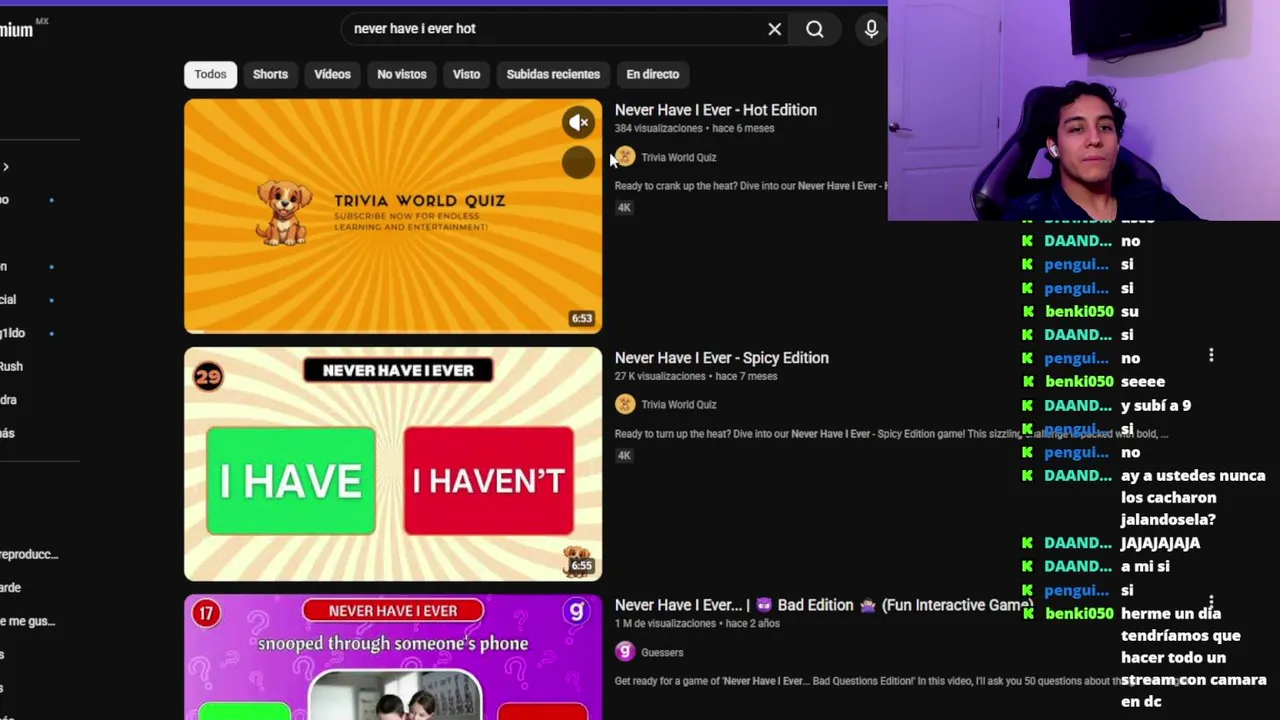
Task: Open the Spicy Edition video thumbnail
Action: [393, 464]
